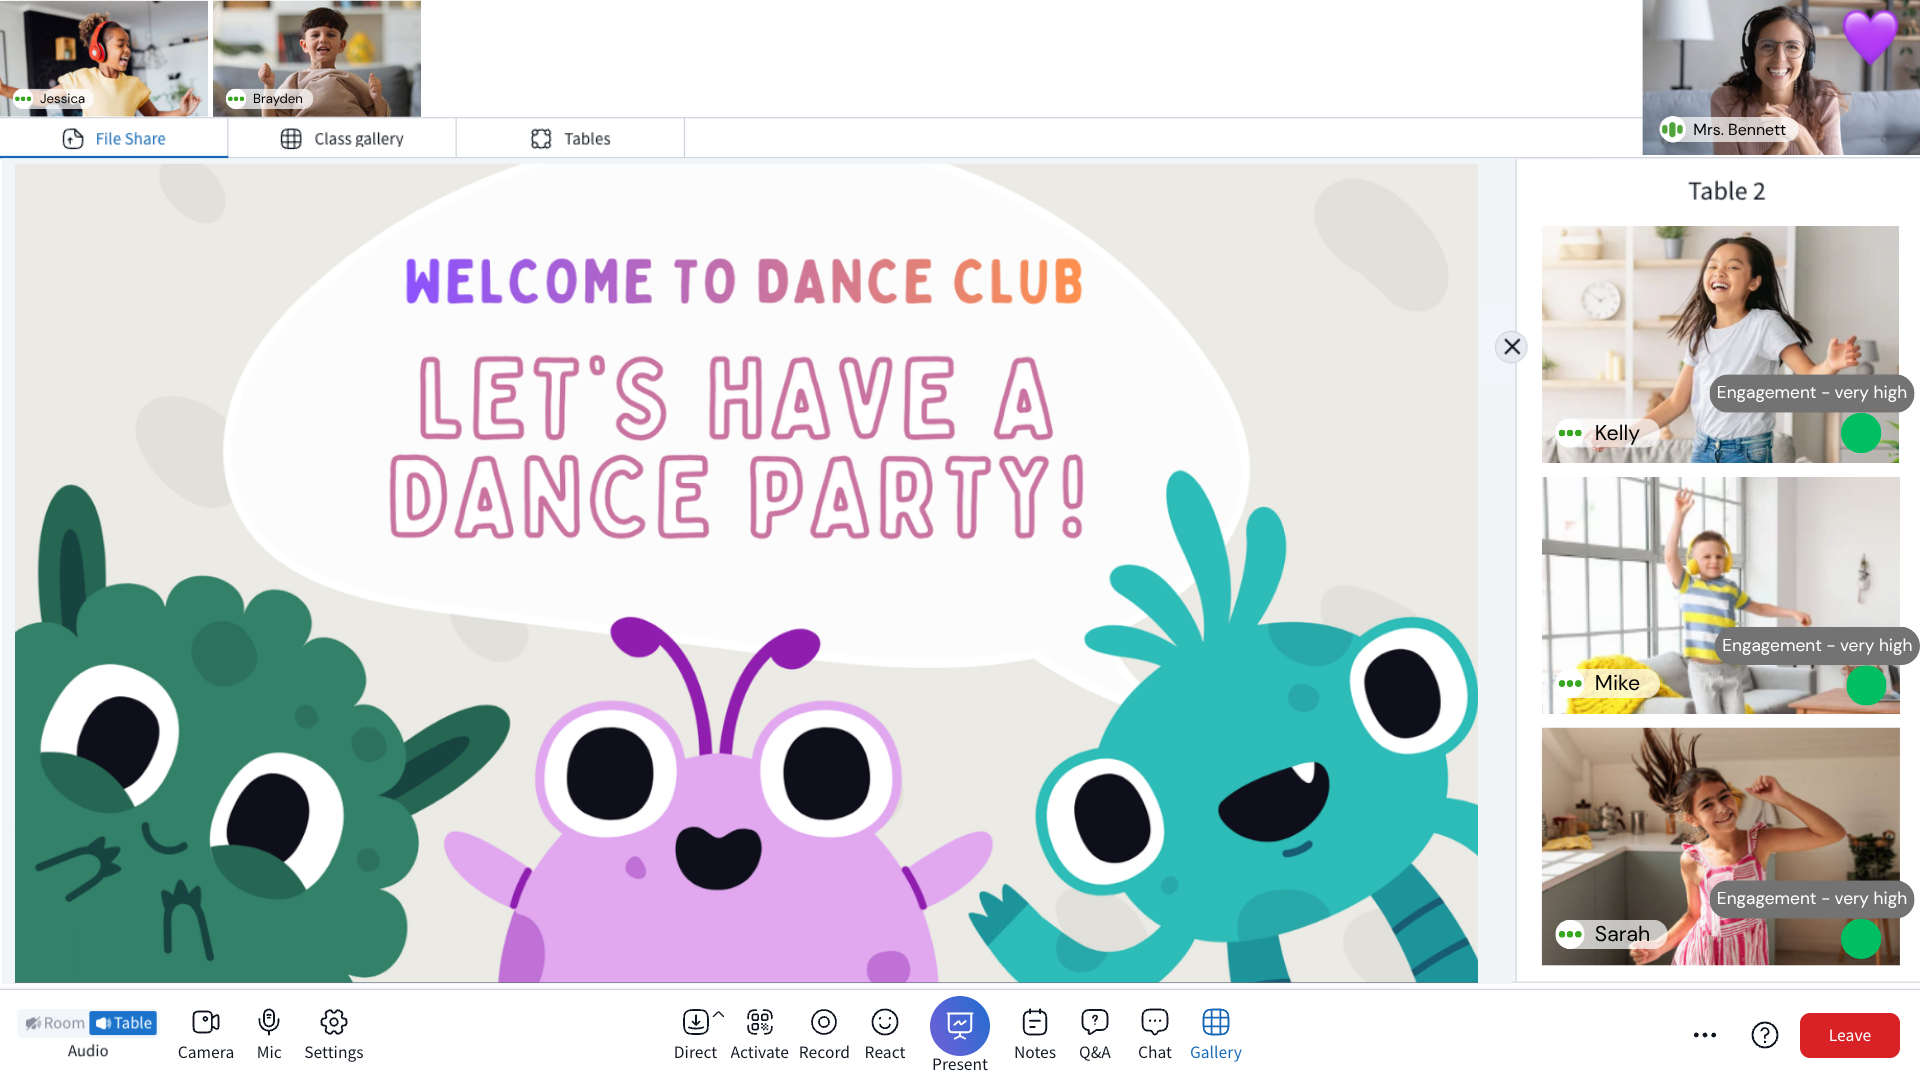The width and height of the screenshot is (1920, 1080).
Task: Leave the class session
Action: 1849,1035
